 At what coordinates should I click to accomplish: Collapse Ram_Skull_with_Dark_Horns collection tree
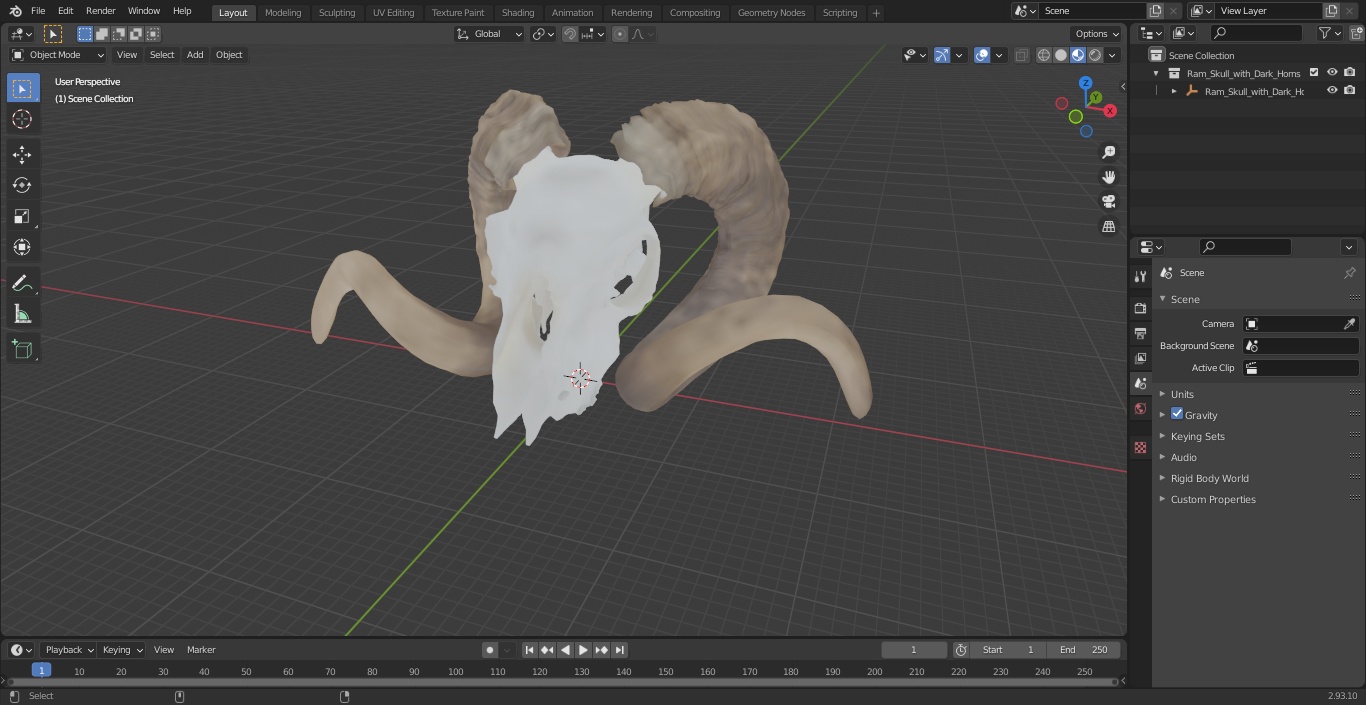point(1156,73)
